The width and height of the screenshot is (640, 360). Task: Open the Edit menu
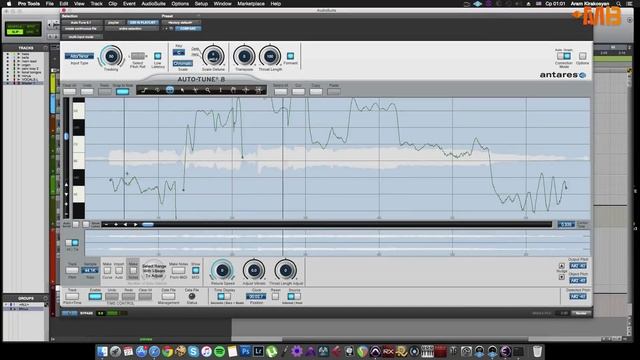pos(64,4)
